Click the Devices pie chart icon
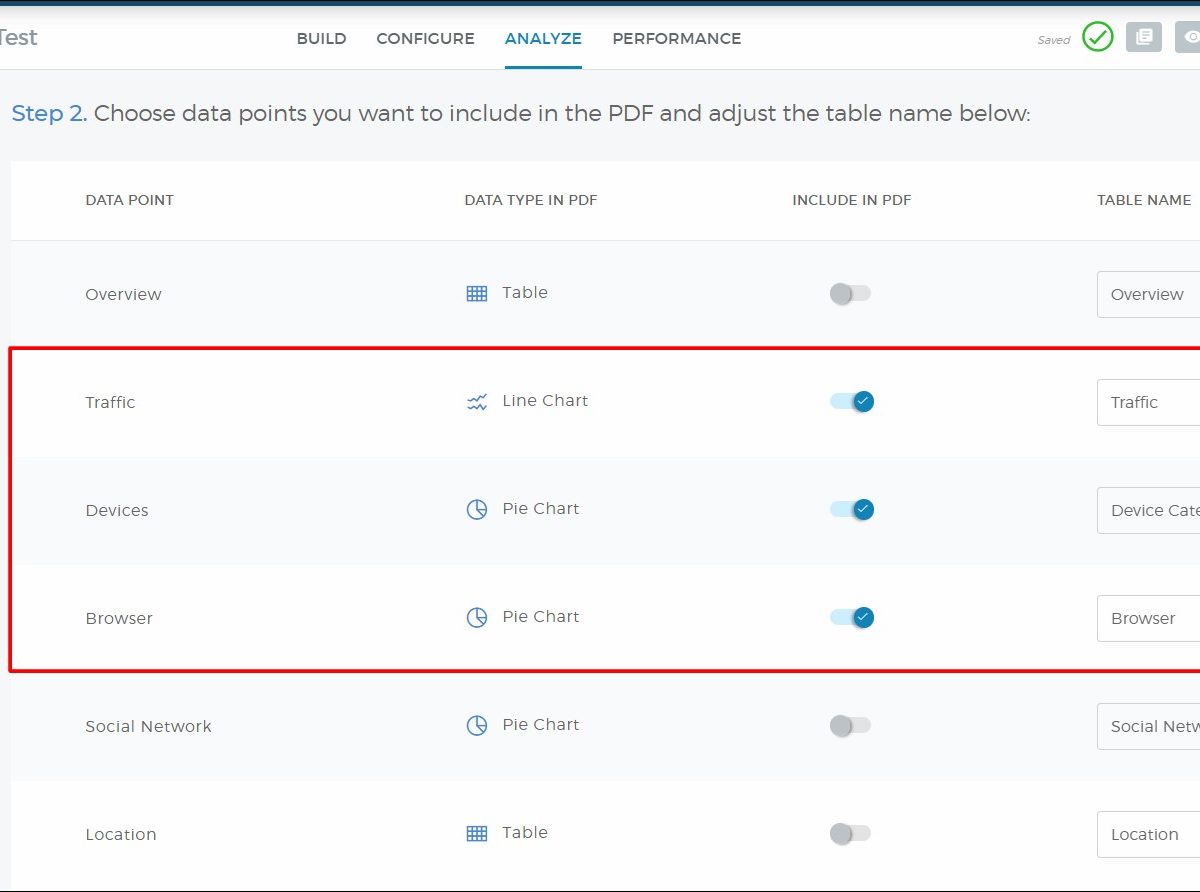 (477, 510)
